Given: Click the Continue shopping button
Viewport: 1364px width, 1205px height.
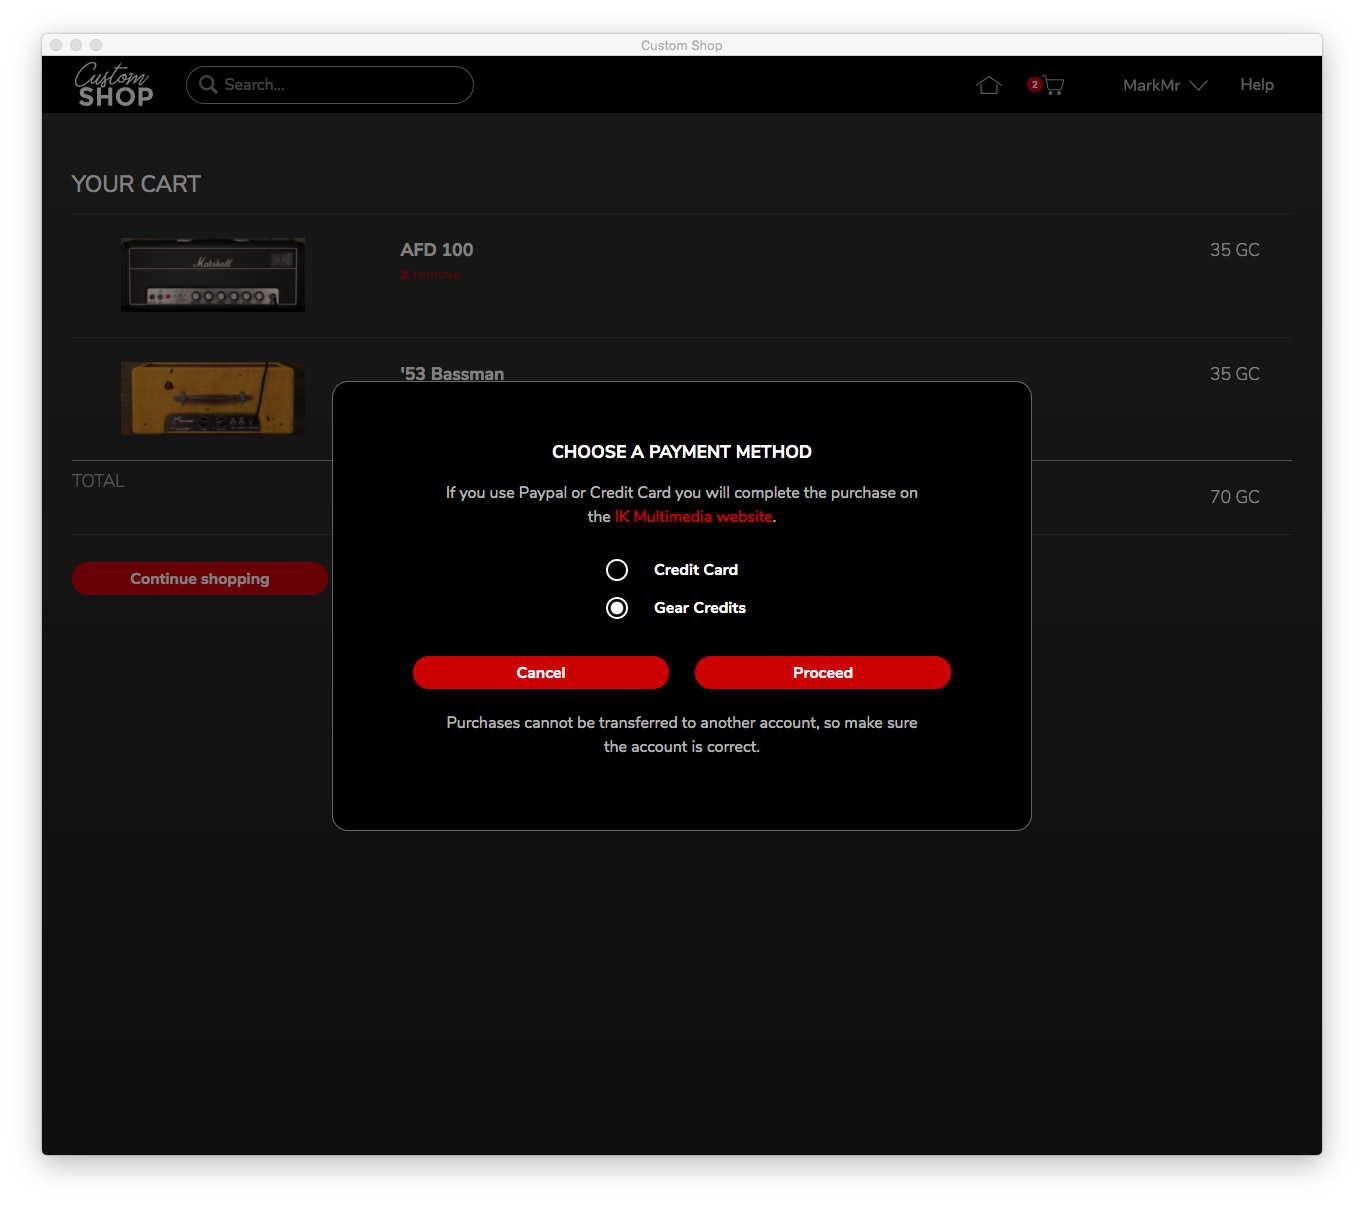Looking at the screenshot, I should 199,579.
